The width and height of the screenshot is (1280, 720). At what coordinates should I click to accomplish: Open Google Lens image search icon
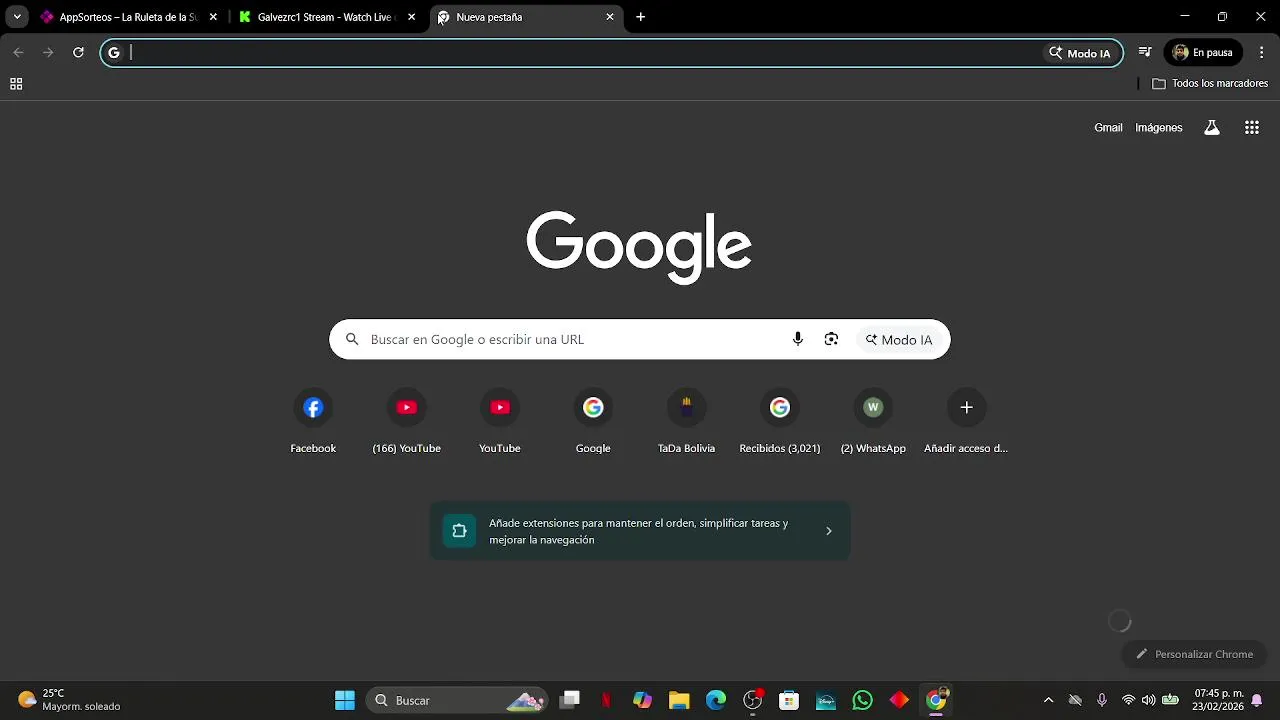[x=831, y=339]
